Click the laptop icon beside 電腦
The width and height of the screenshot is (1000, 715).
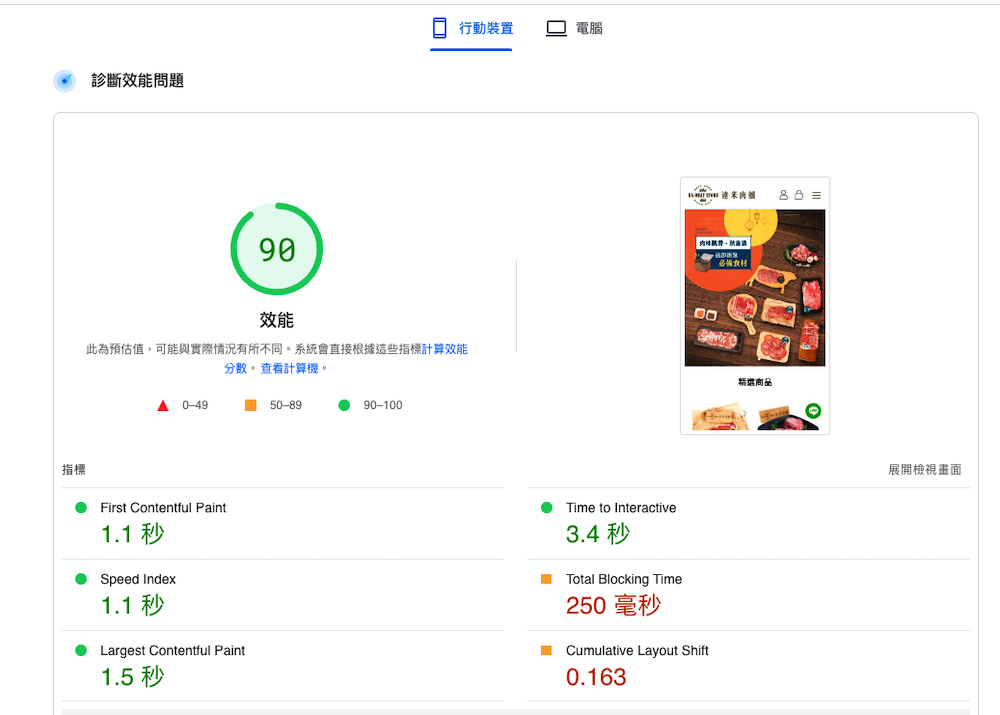coord(556,29)
